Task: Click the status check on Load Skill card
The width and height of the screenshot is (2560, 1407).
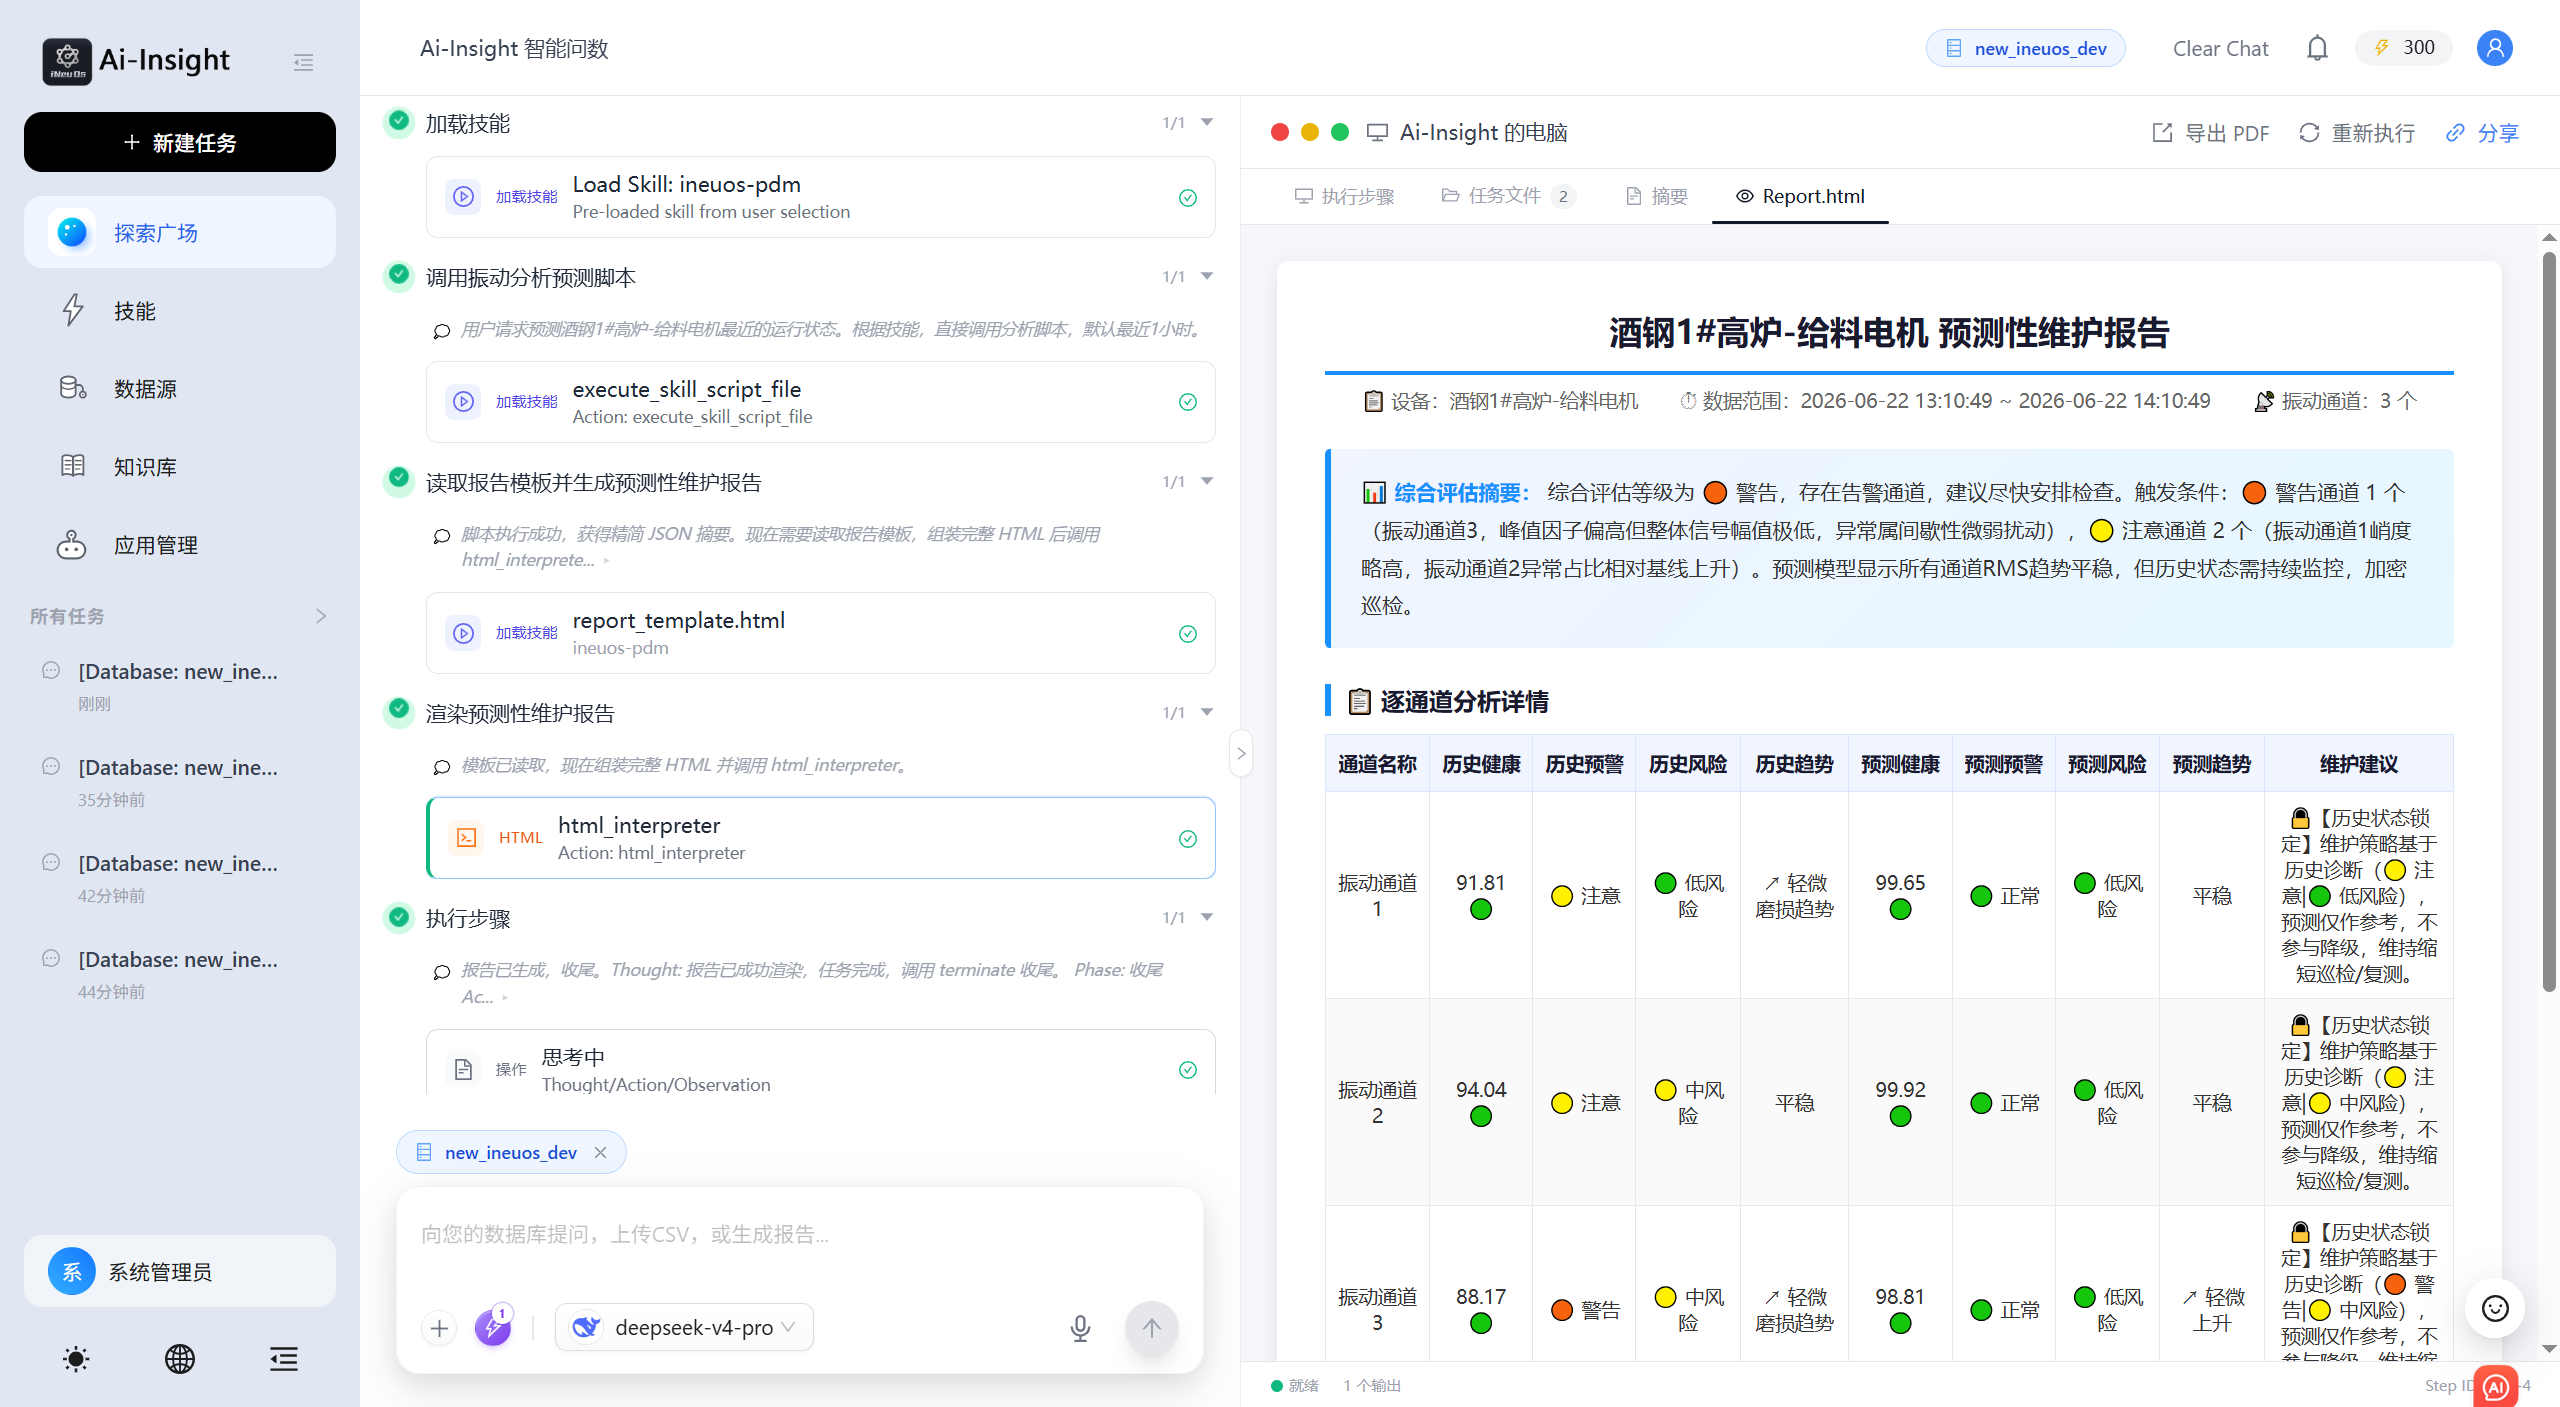Action: point(1188,197)
